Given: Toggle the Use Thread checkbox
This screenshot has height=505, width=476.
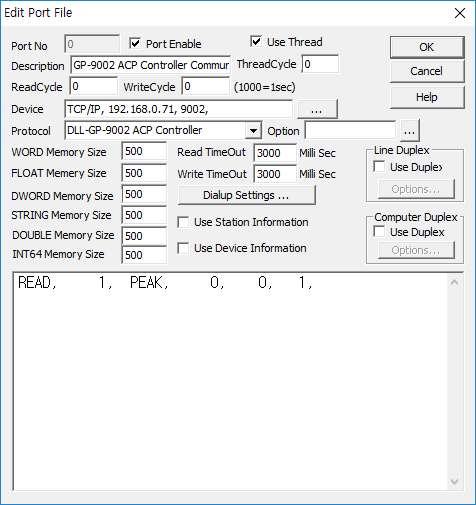Looking at the screenshot, I should coord(256,42).
